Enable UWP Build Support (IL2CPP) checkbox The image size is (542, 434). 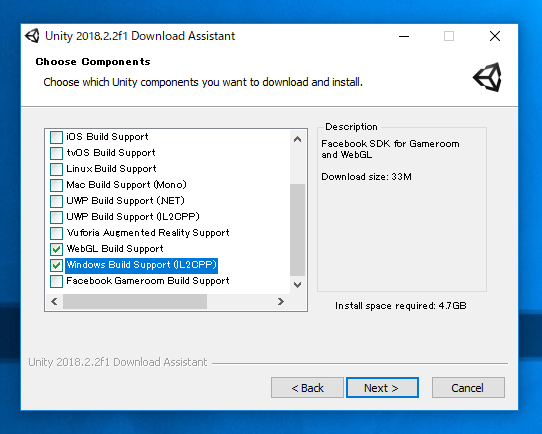click(56, 217)
